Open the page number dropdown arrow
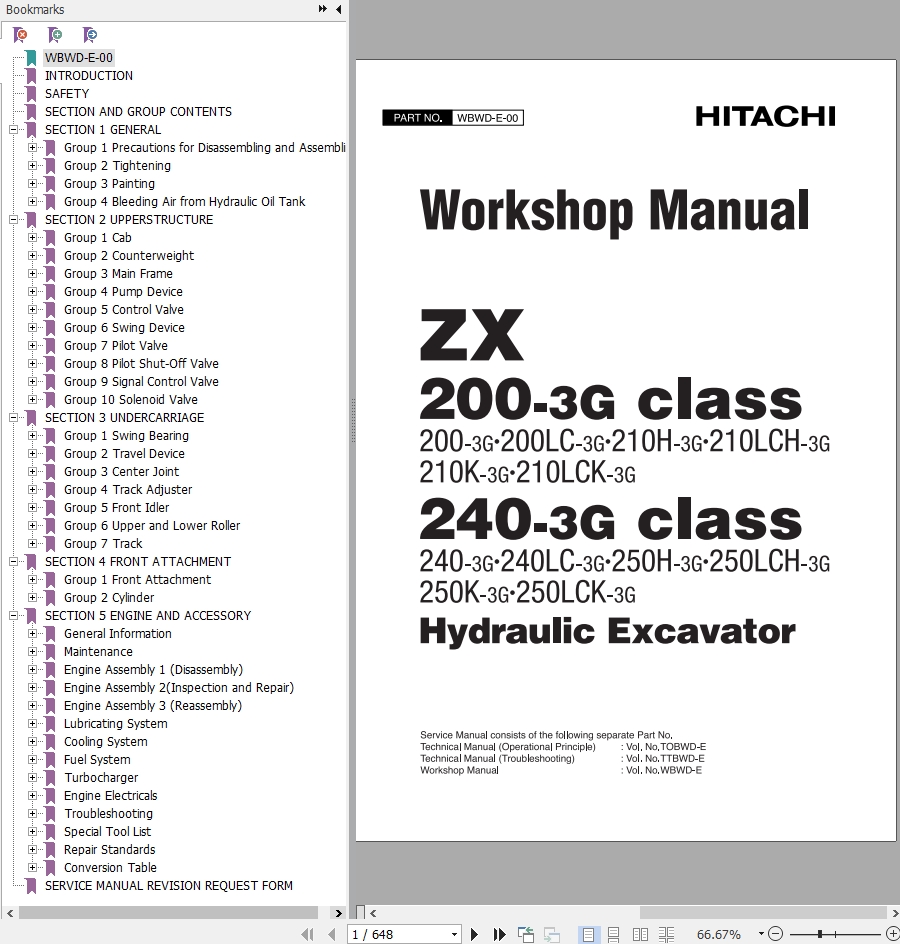Screen dimensions: 900x944 (x=454, y=934)
